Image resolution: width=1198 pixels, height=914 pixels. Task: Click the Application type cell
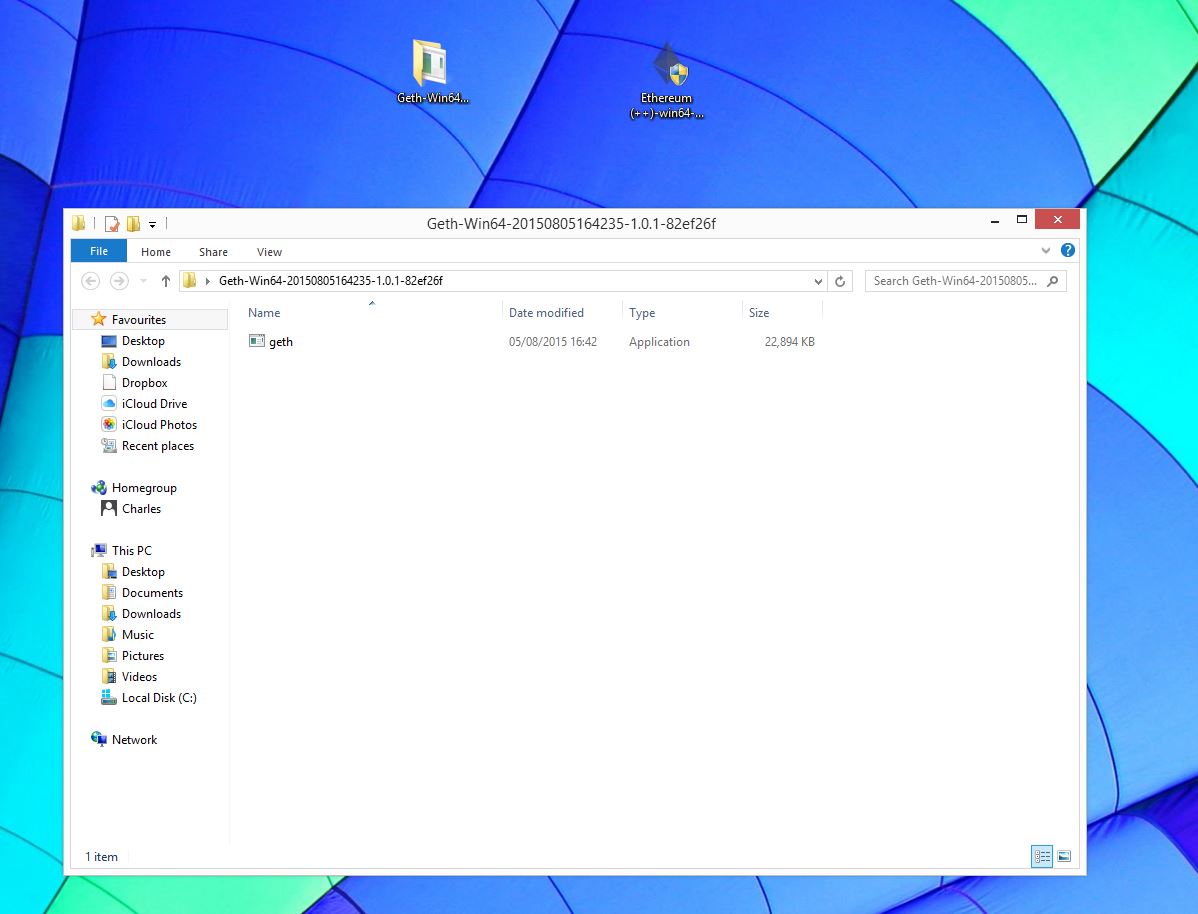[x=659, y=342]
